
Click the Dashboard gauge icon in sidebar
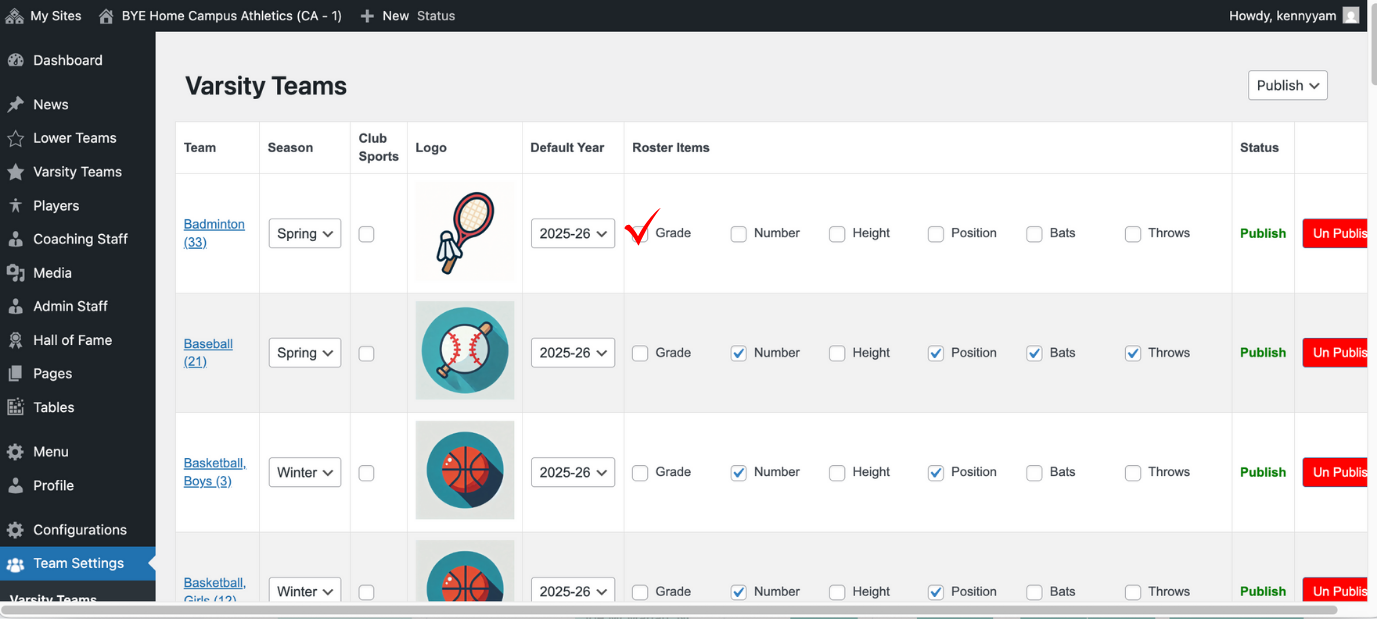tap(15, 60)
